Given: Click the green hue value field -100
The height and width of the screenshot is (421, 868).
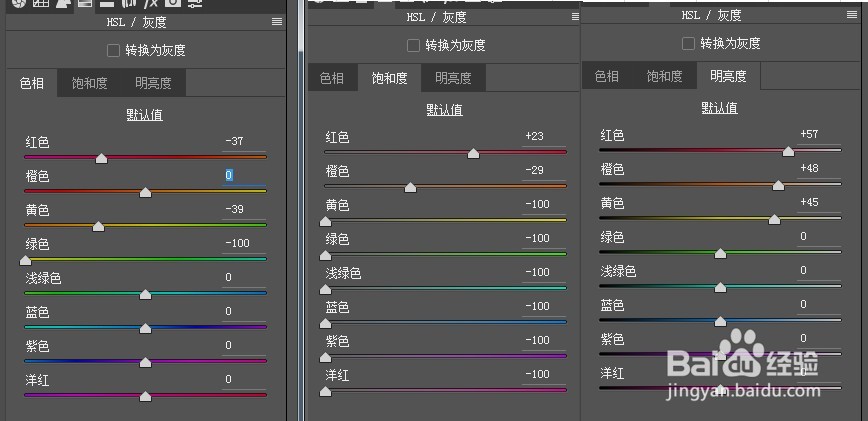Looking at the screenshot, I should coord(244,243).
